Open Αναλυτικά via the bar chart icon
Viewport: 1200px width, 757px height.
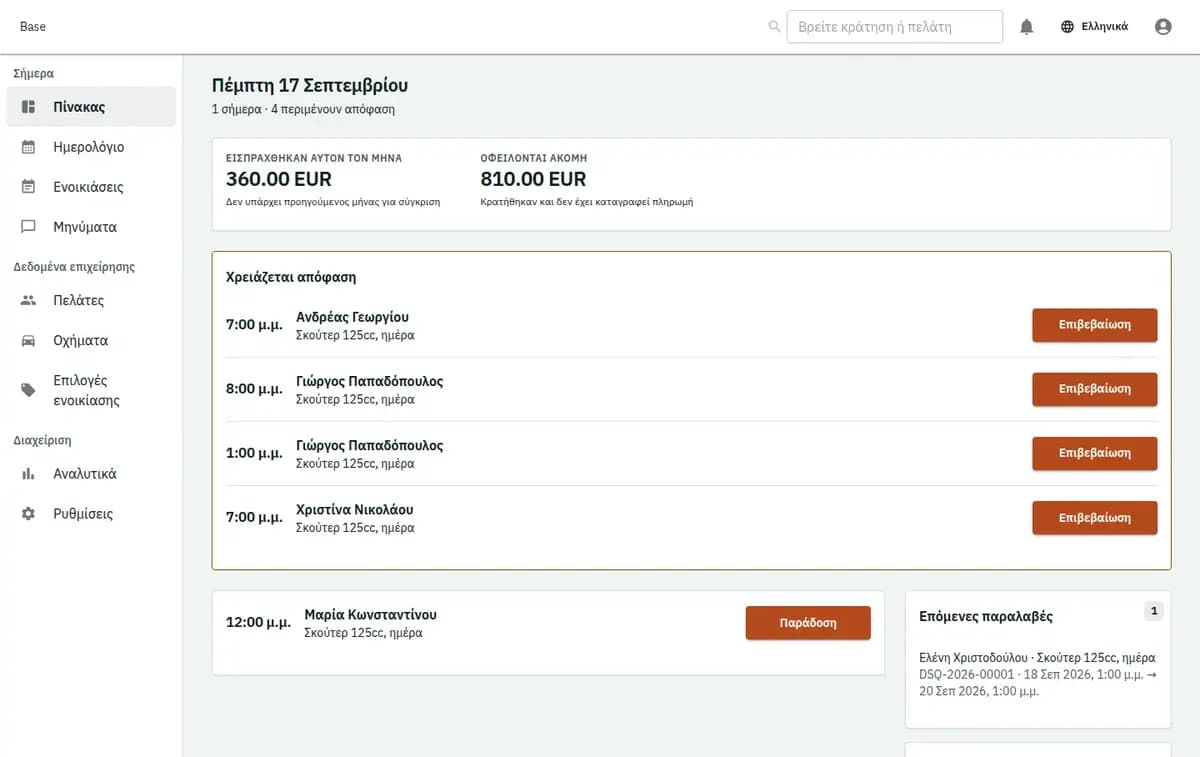(x=29, y=474)
